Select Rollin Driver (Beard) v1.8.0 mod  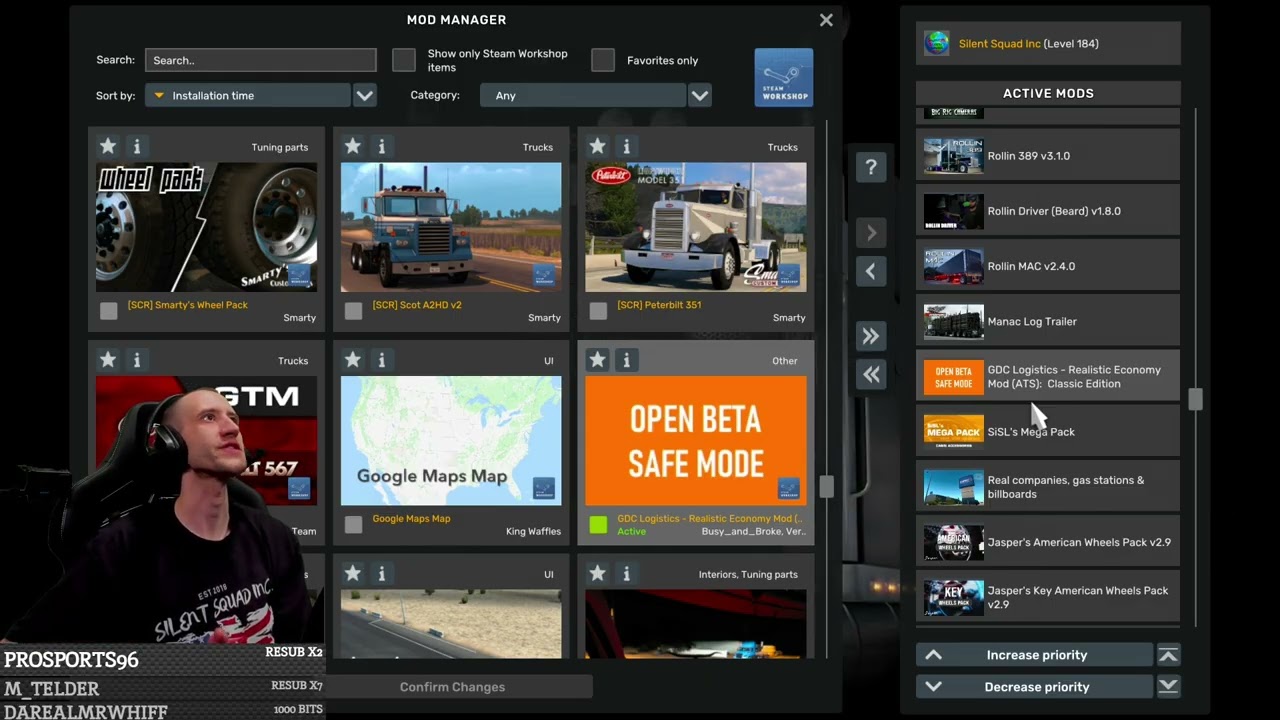coord(1048,211)
